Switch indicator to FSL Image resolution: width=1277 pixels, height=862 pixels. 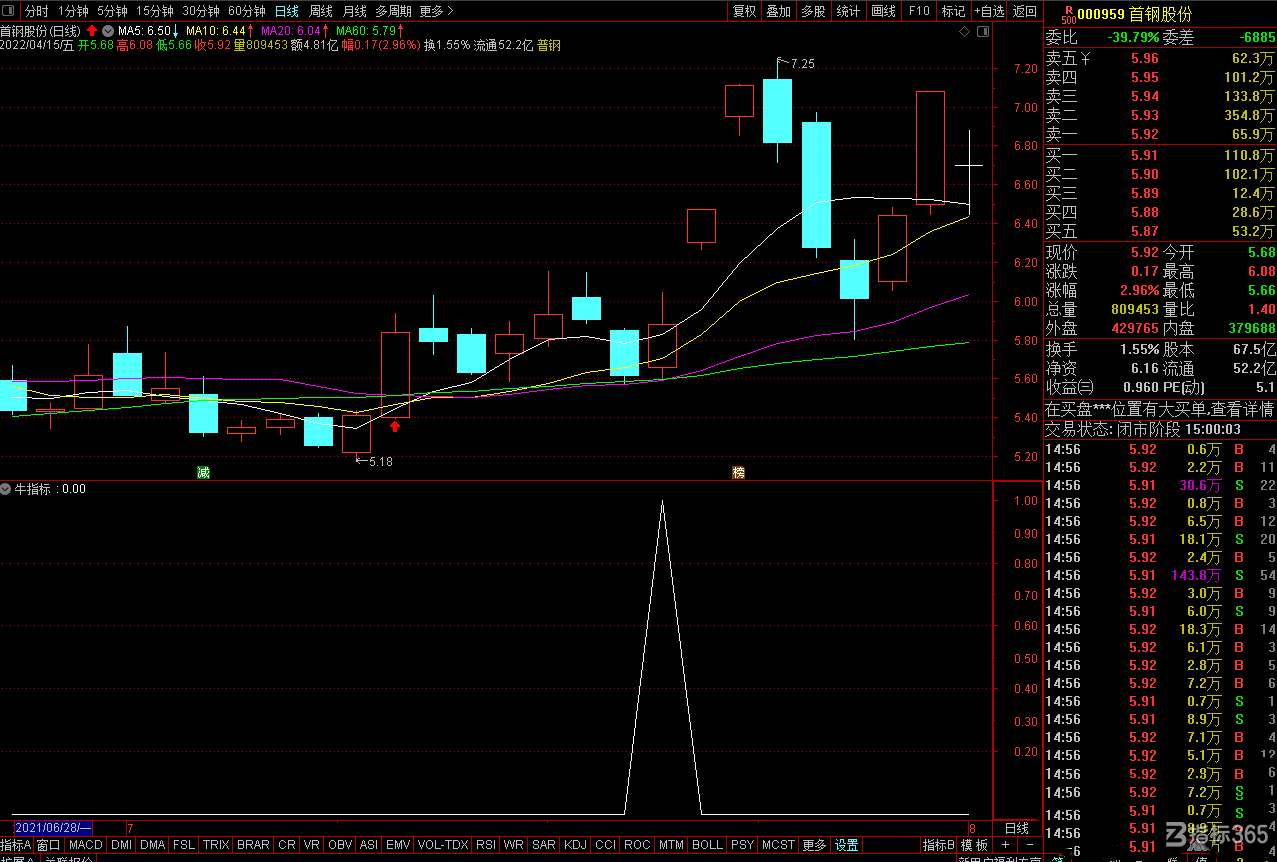pyautogui.click(x=184, y=845)
